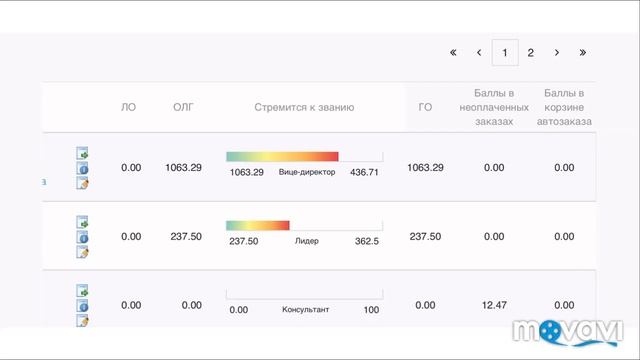
Task: Go to the next page arrow
Action: (x=557, y=53)
